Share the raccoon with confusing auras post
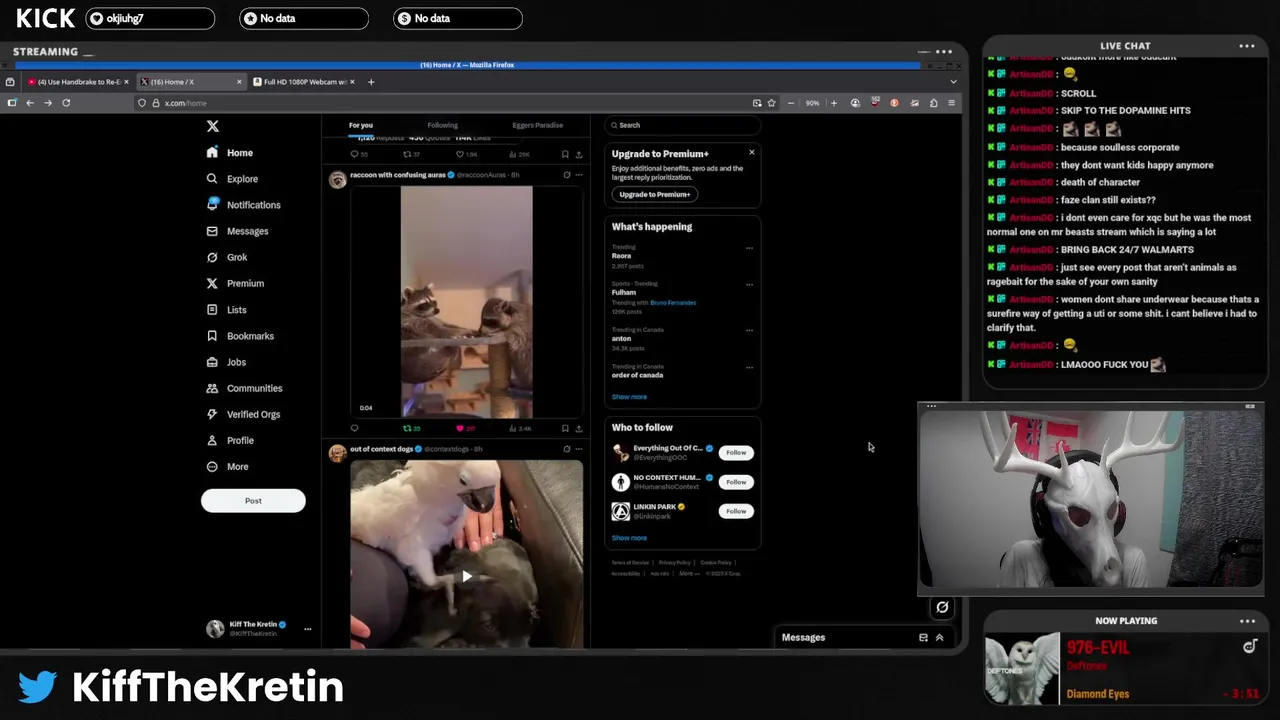1280x720 pixels. 578,428
